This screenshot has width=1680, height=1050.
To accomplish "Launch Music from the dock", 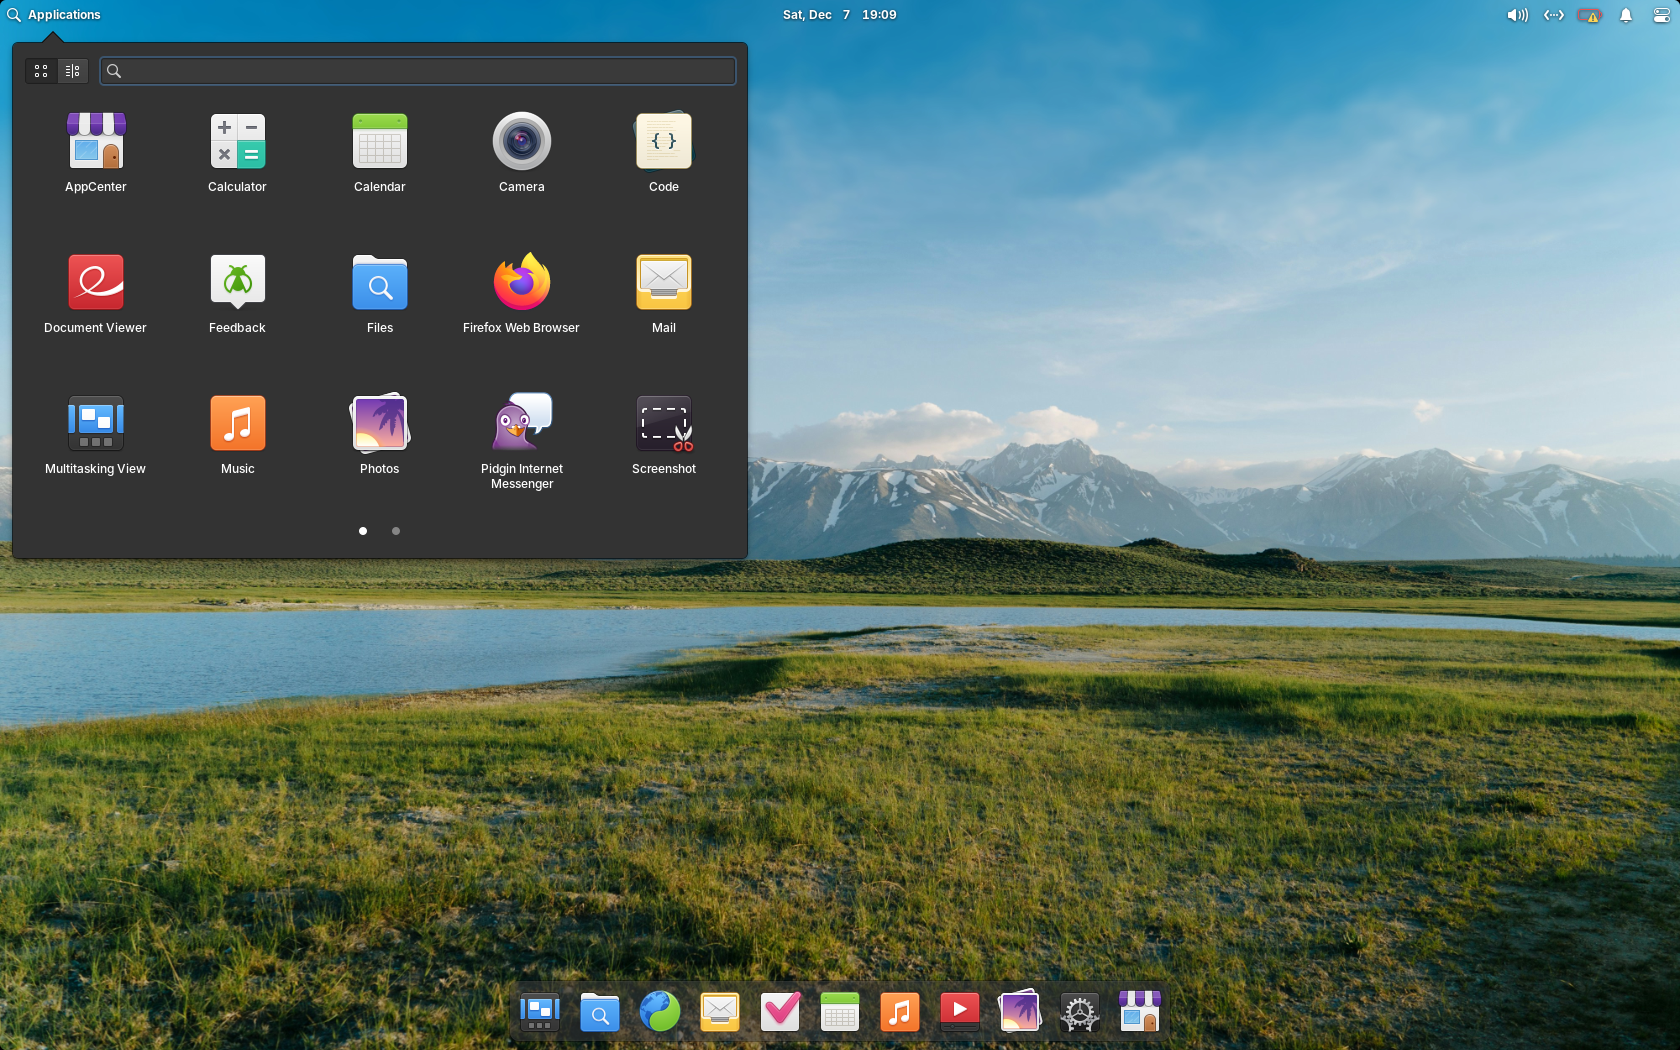I will coord(900,1012).
